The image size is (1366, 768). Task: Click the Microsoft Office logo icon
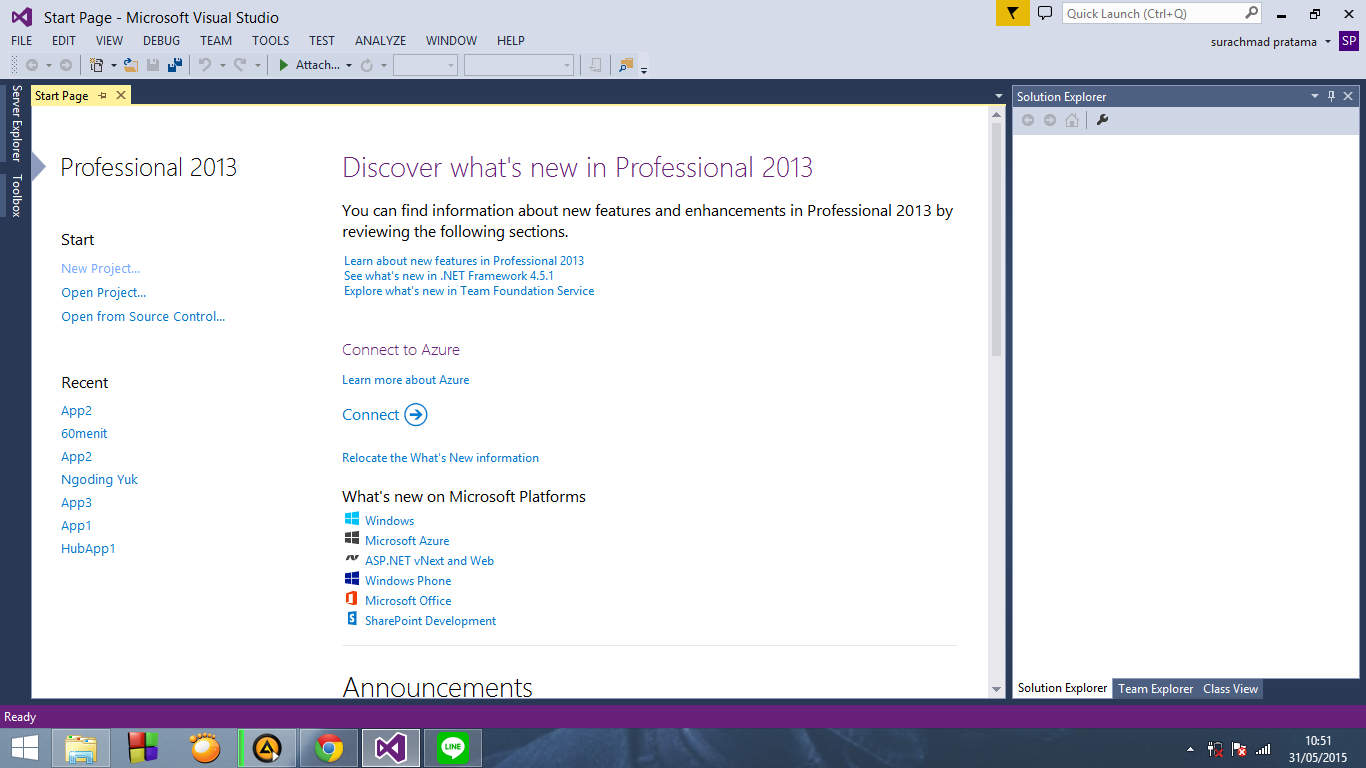(x=352, y=600)
